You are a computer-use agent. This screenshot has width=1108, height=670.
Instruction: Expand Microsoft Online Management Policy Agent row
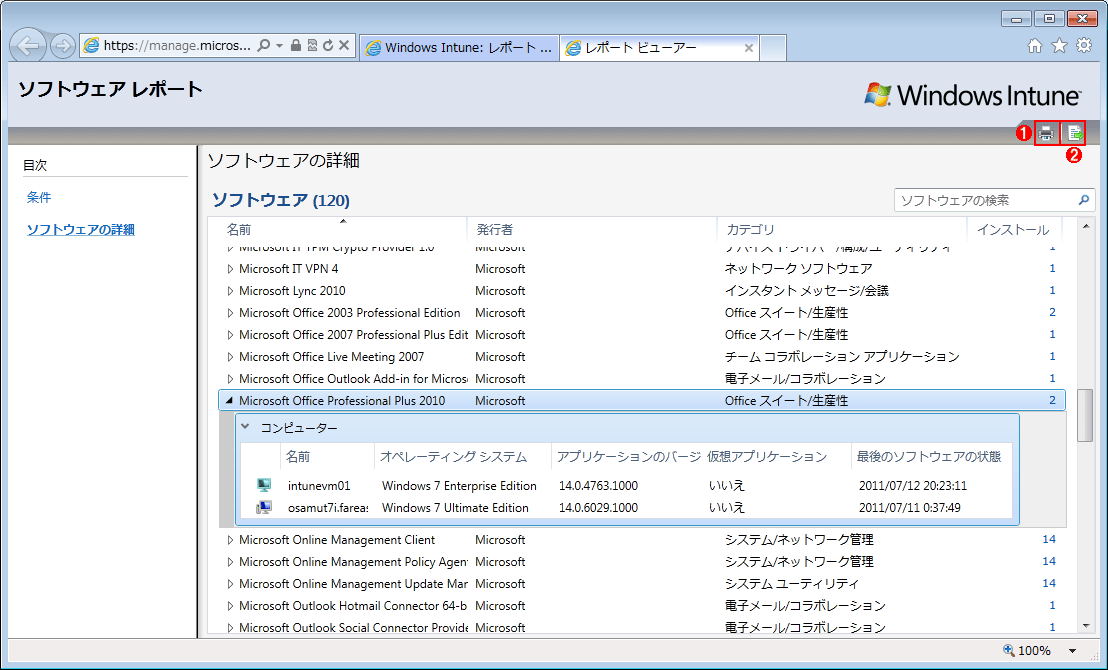230,562
